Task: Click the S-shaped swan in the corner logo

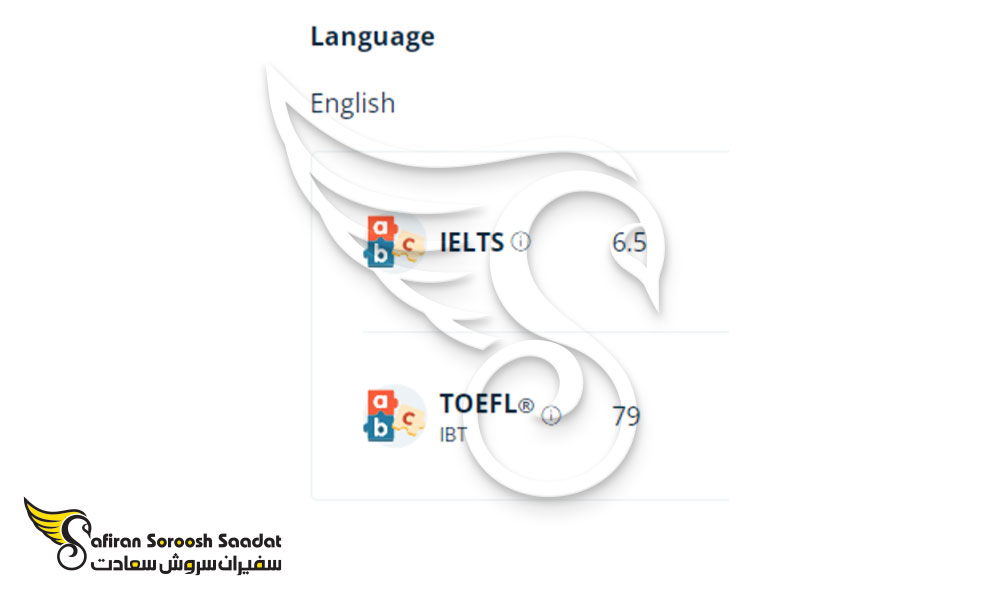Action: pos(75,542)
